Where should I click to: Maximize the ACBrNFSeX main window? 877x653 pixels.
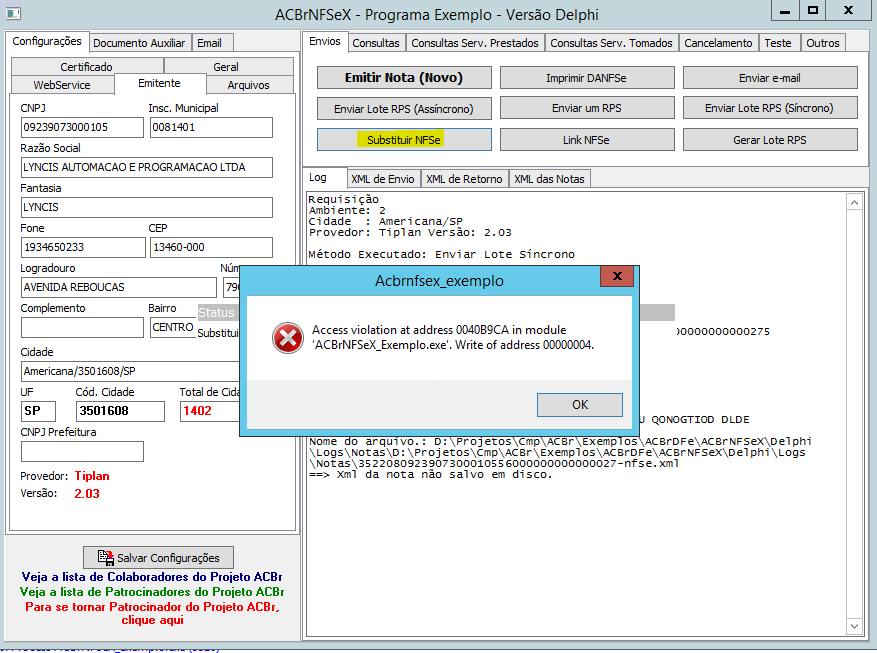coord(813,11)
